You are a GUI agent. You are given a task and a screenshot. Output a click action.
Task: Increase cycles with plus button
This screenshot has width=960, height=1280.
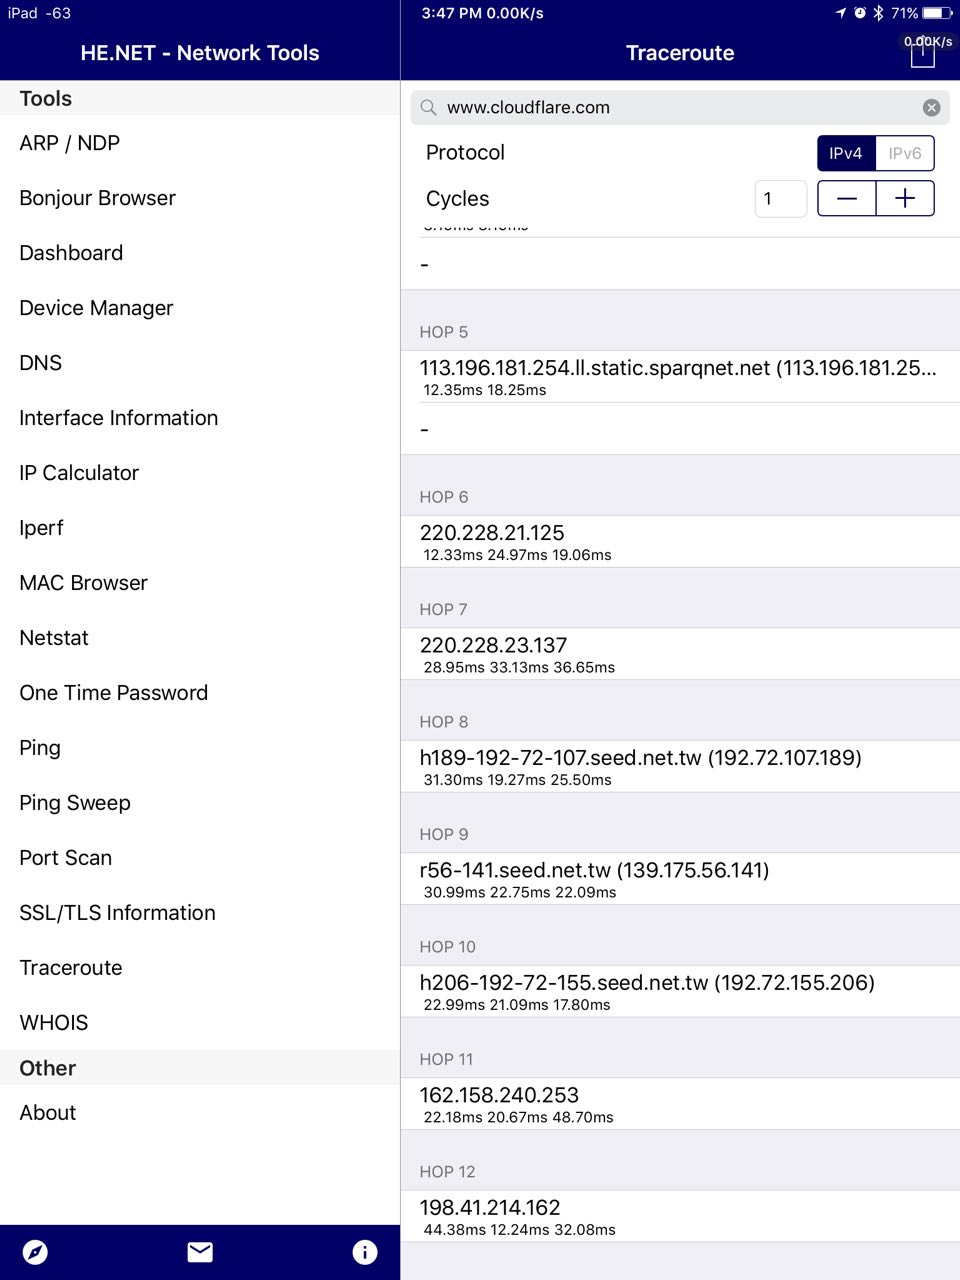(x=905, y=198)
